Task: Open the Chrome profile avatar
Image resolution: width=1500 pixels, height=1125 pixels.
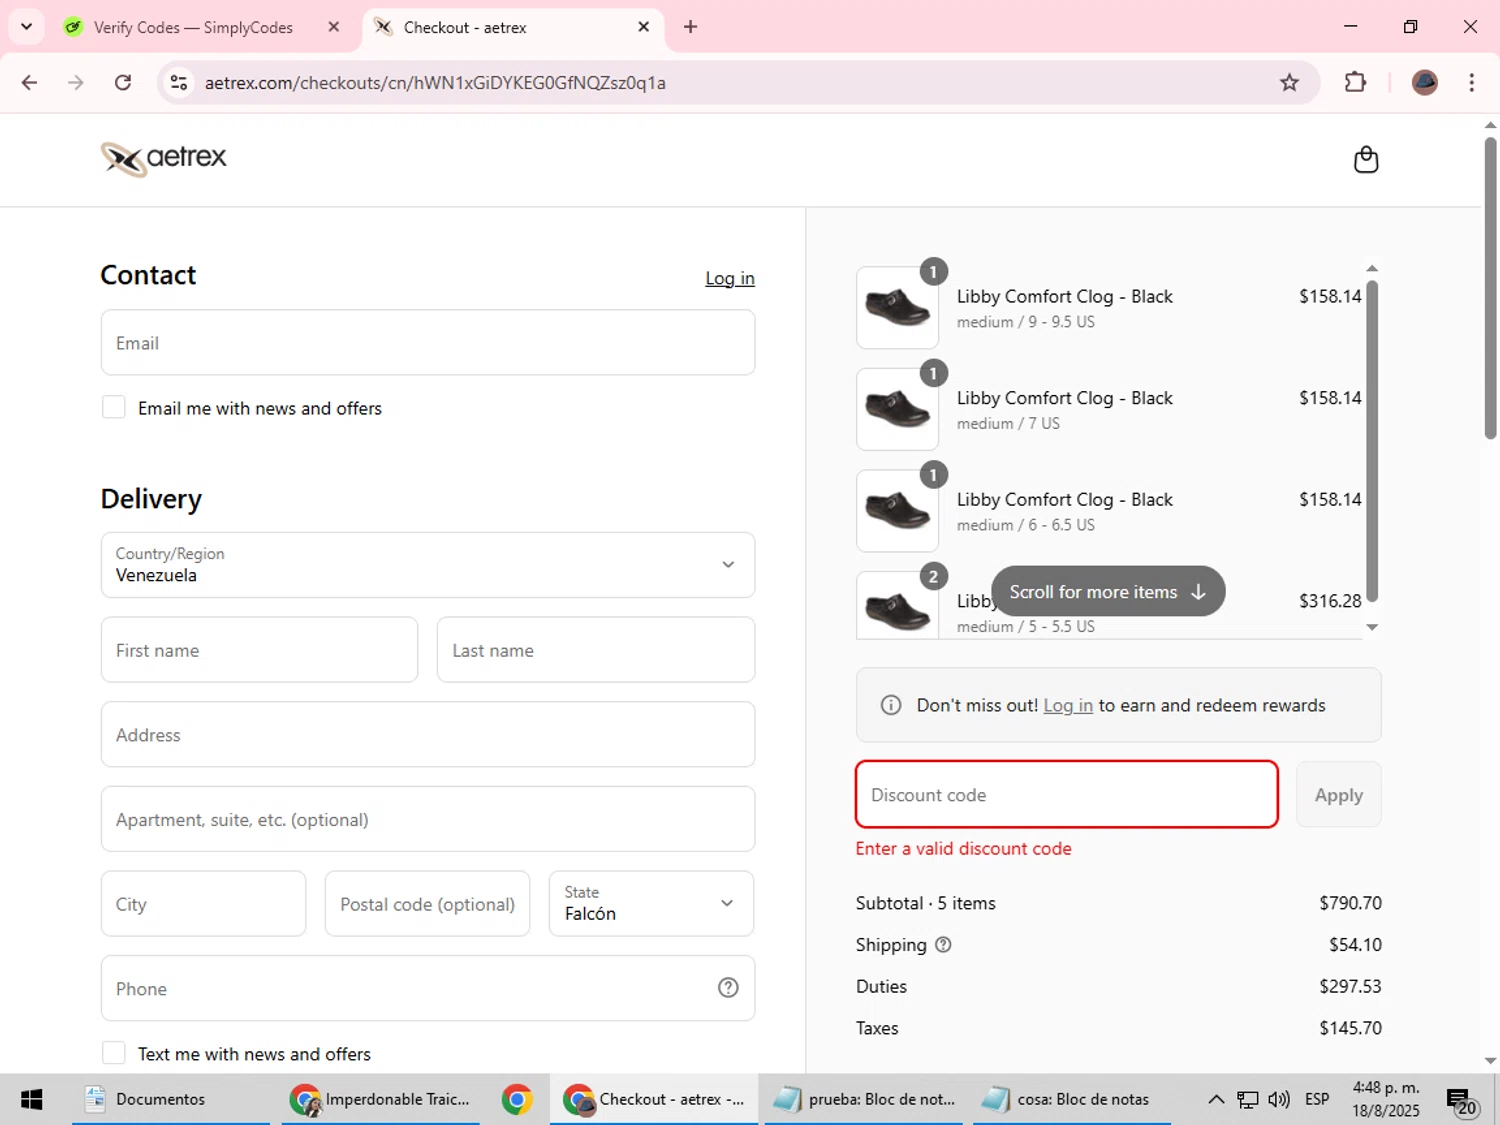Action: [x=1425, y=82]
